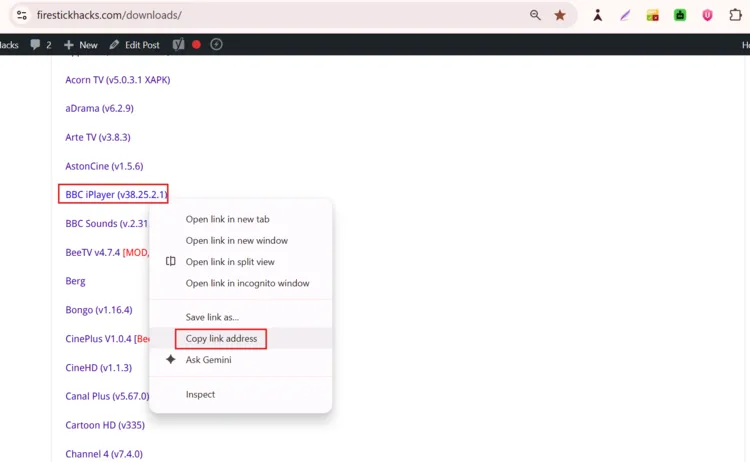Click the red dot status indicator
Image resolution: width=750 pixels, height=462 pixels.
(x=196, y=45)
